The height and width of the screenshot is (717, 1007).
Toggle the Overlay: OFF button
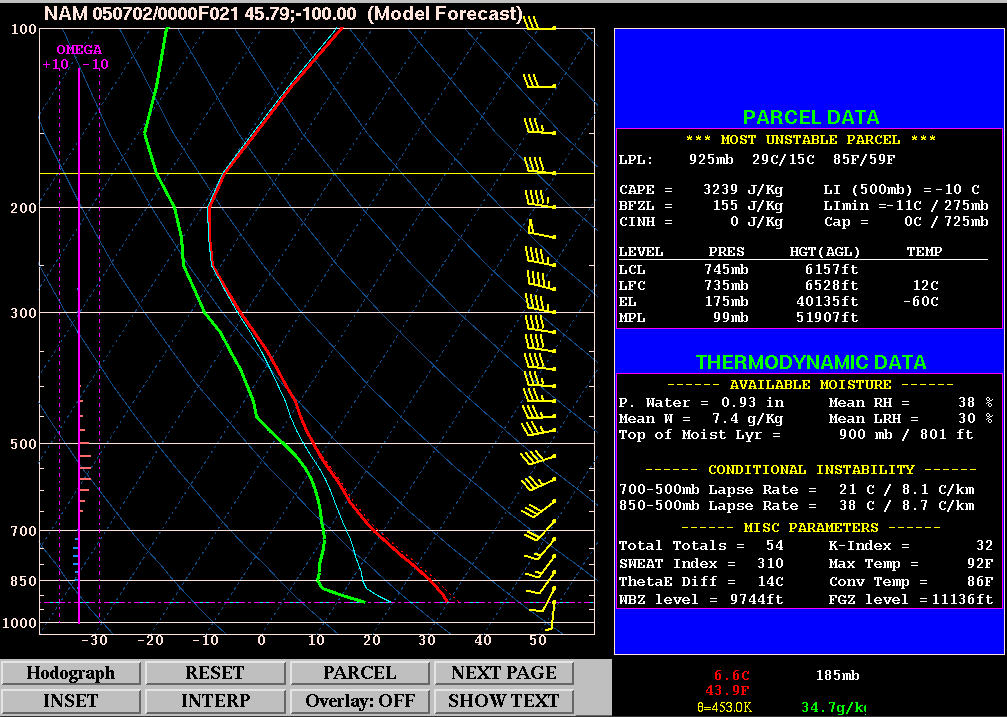[x=359, y=701]
